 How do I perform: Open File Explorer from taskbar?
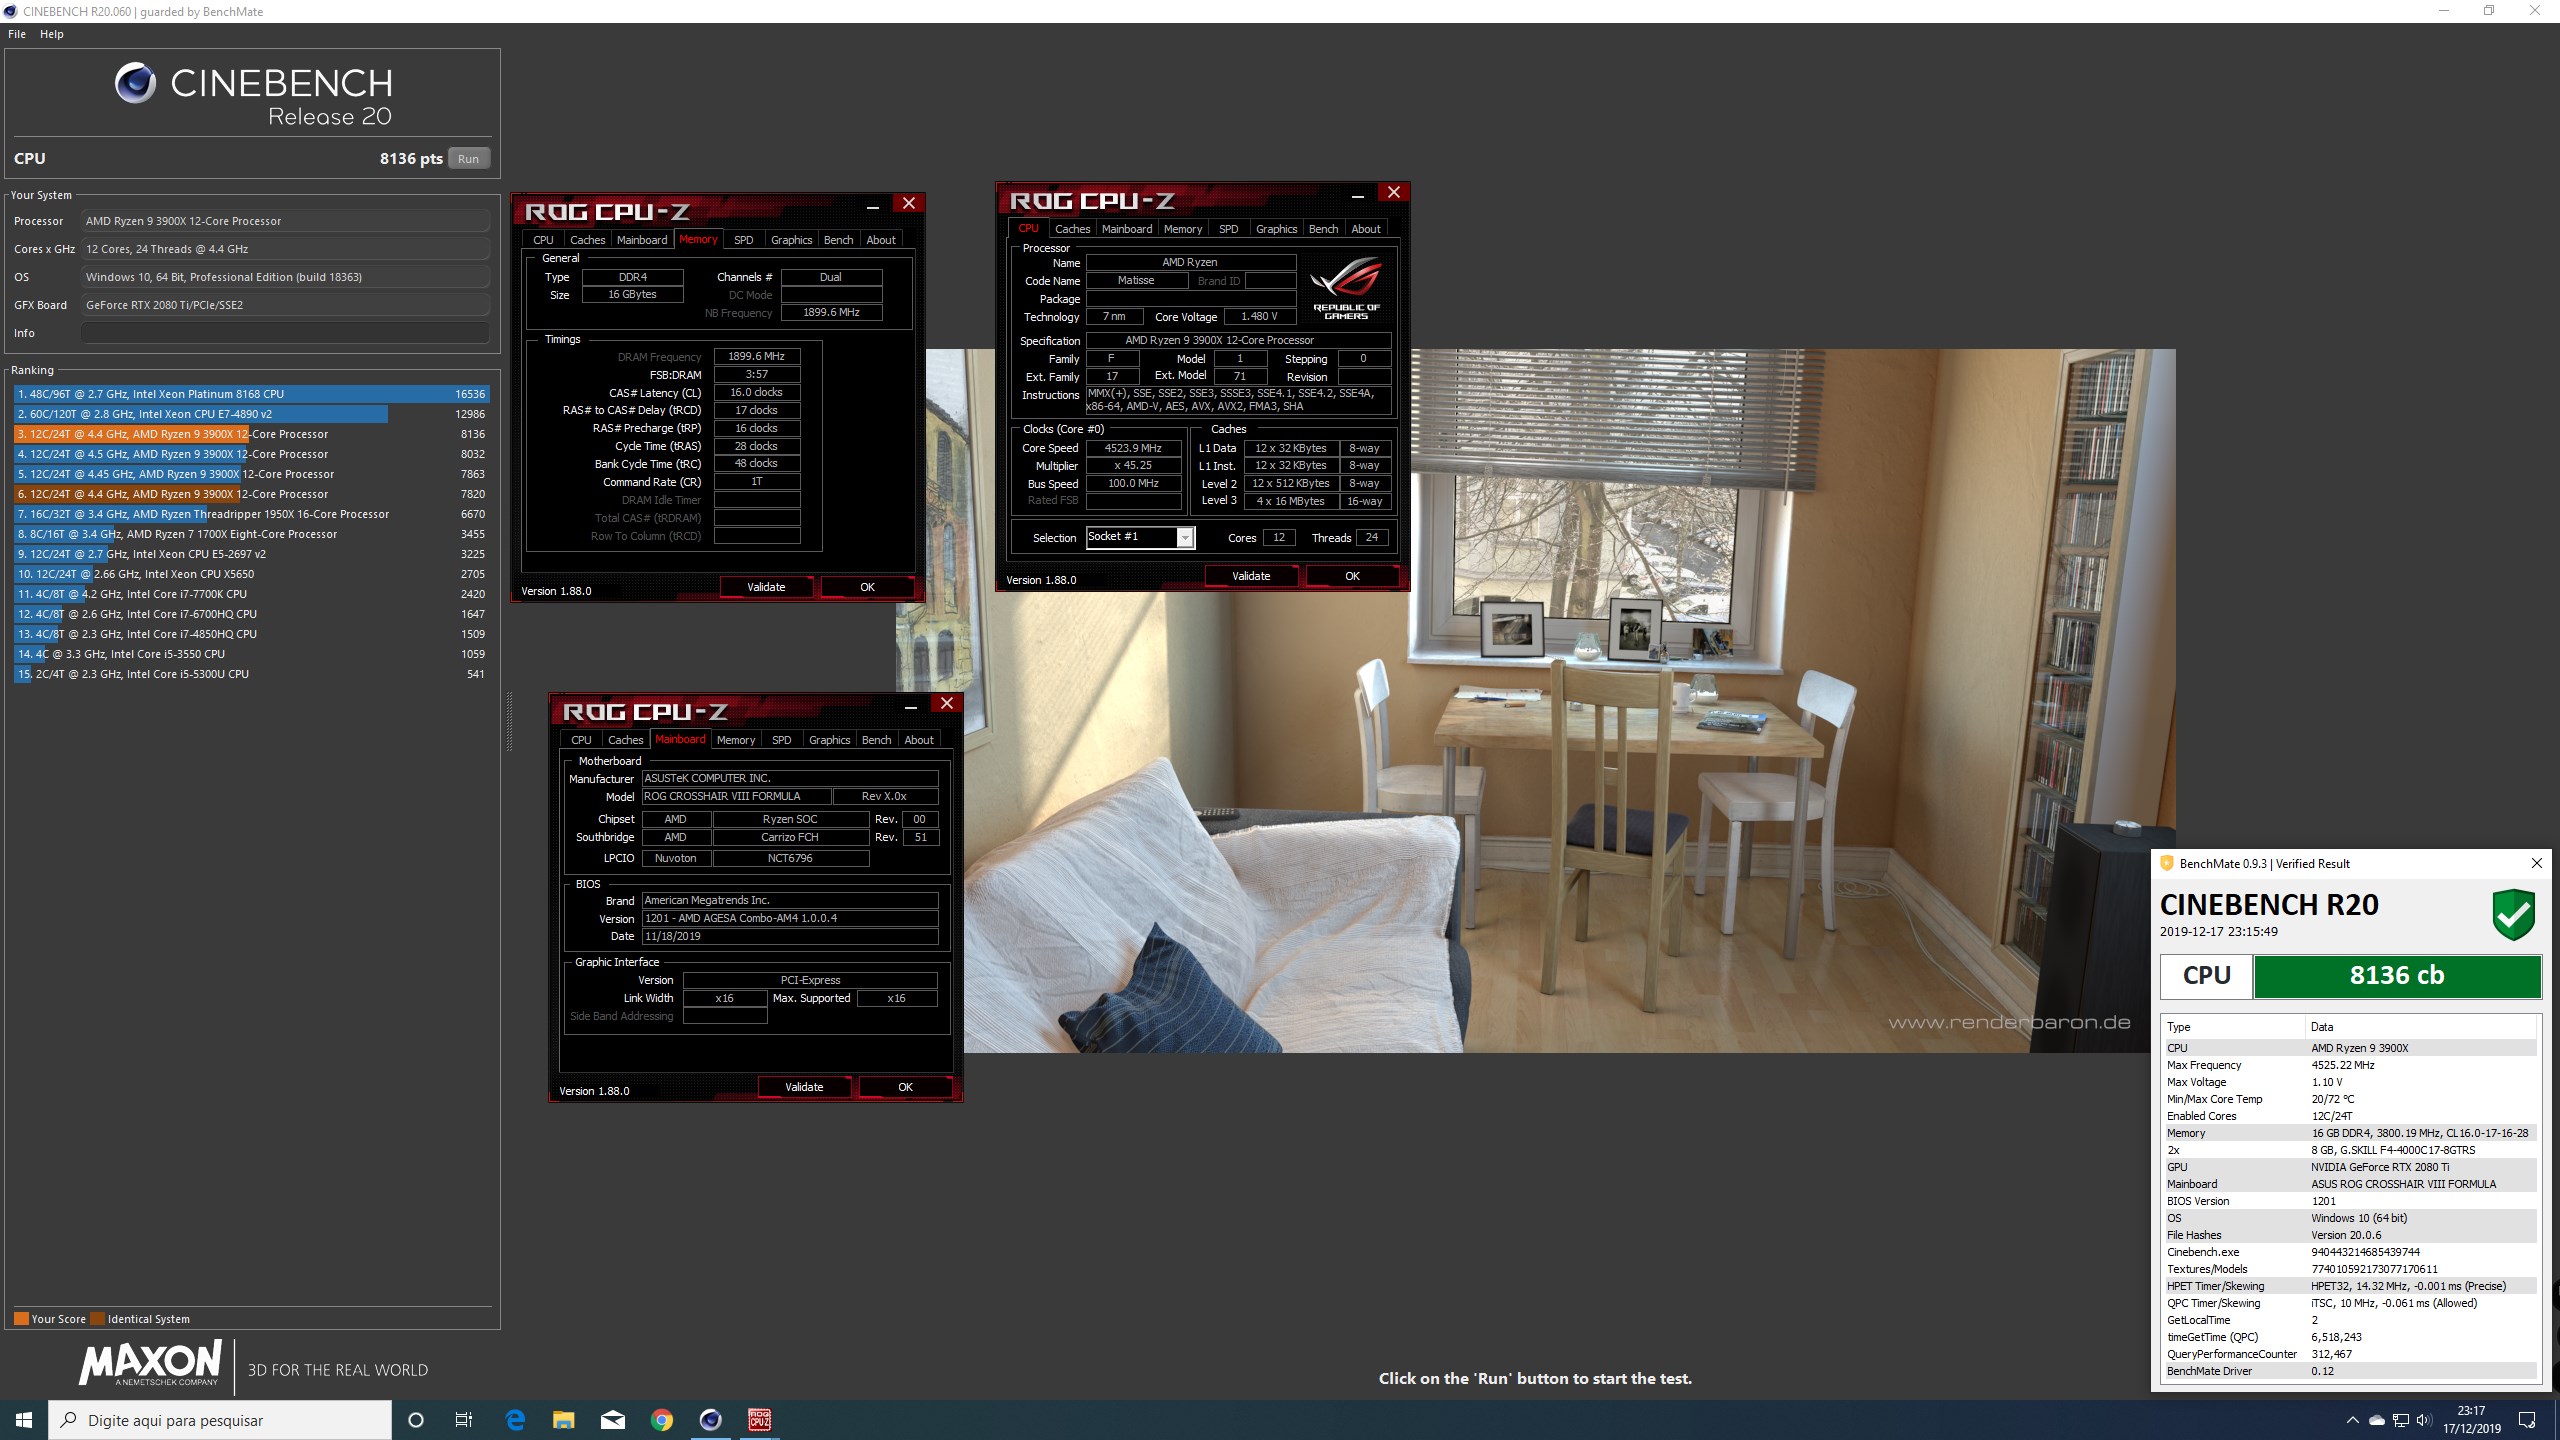pos(564,1420)
